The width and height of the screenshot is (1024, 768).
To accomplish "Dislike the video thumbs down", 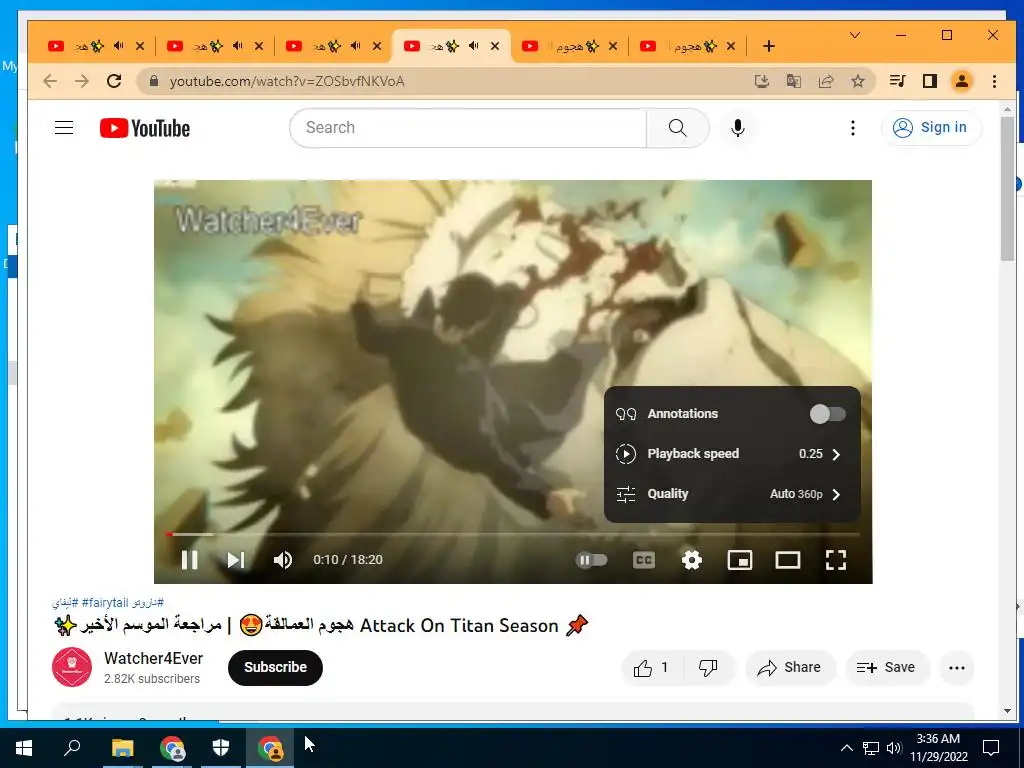I will tap(708, 667).
